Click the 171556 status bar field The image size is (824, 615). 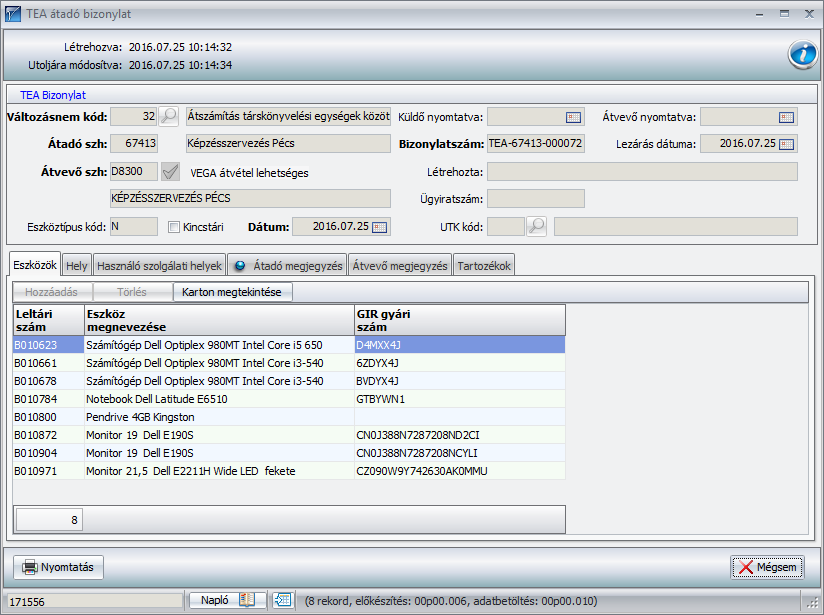pyautogui.click(x=95, y=601)
